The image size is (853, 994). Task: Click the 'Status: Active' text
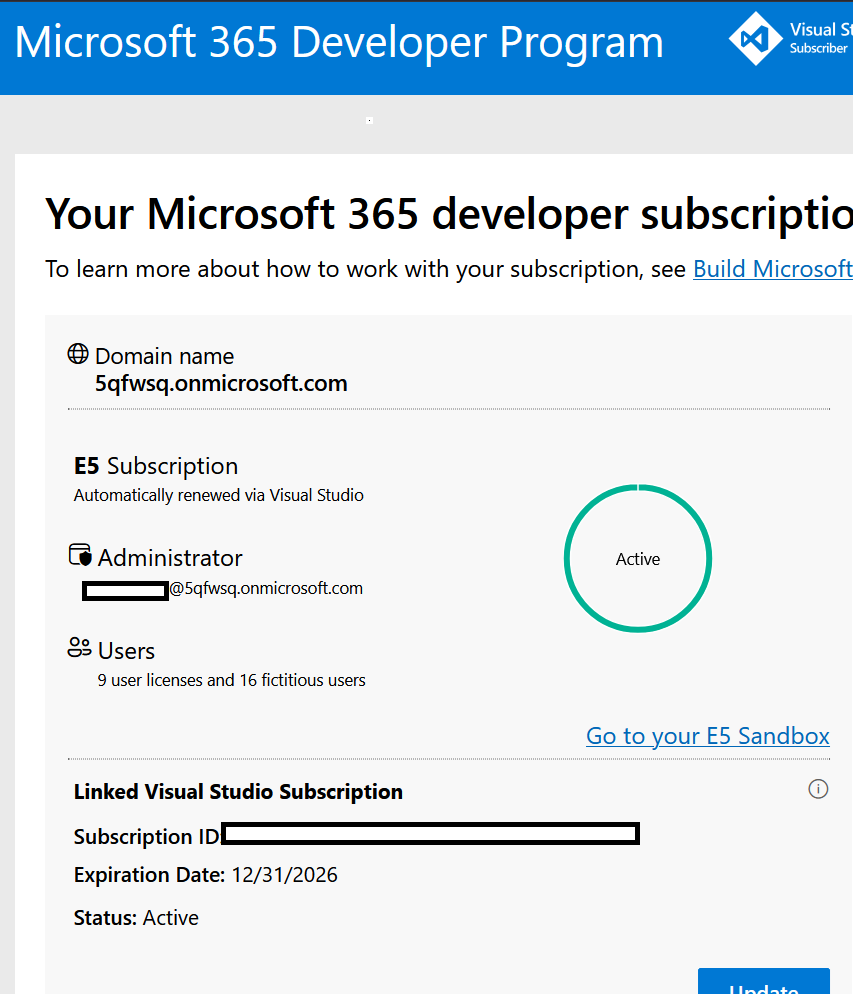click(x=136, y=918)
